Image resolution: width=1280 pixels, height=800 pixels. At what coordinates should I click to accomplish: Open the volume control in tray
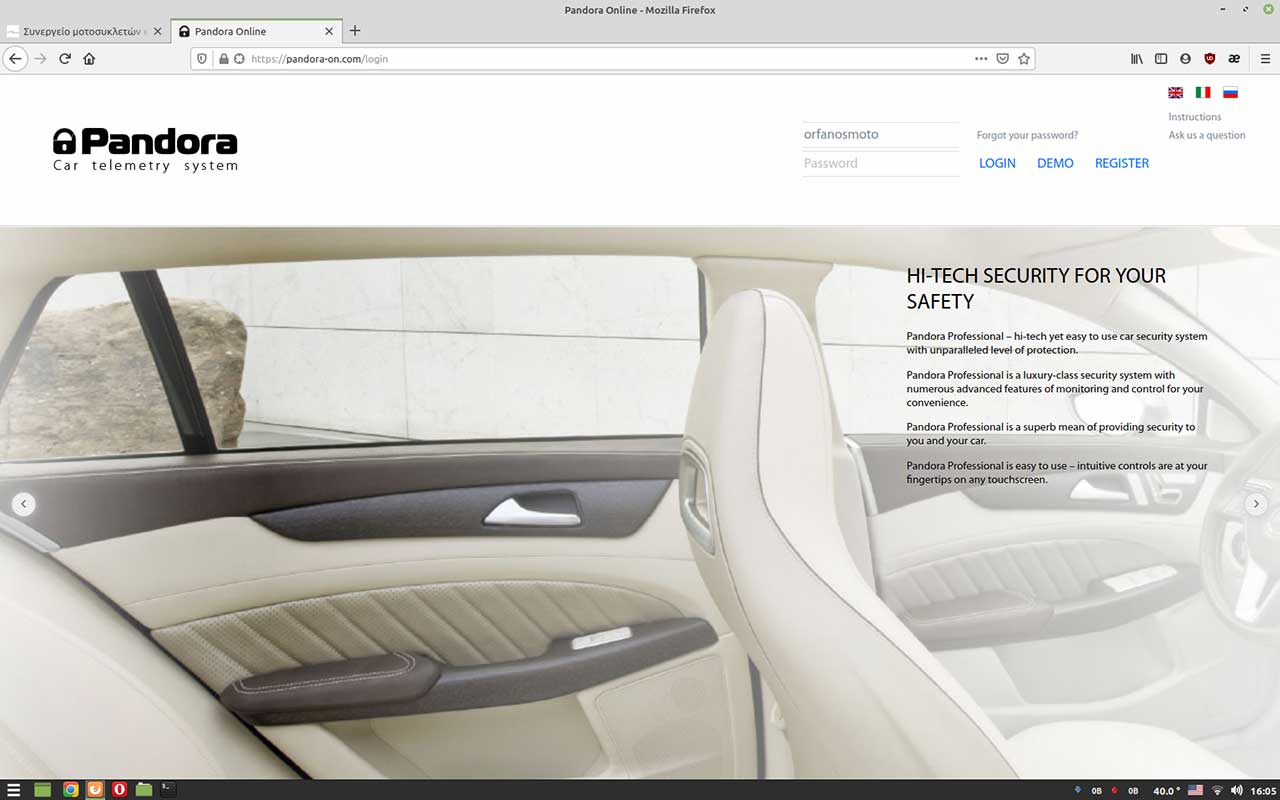coord(1237,790)
